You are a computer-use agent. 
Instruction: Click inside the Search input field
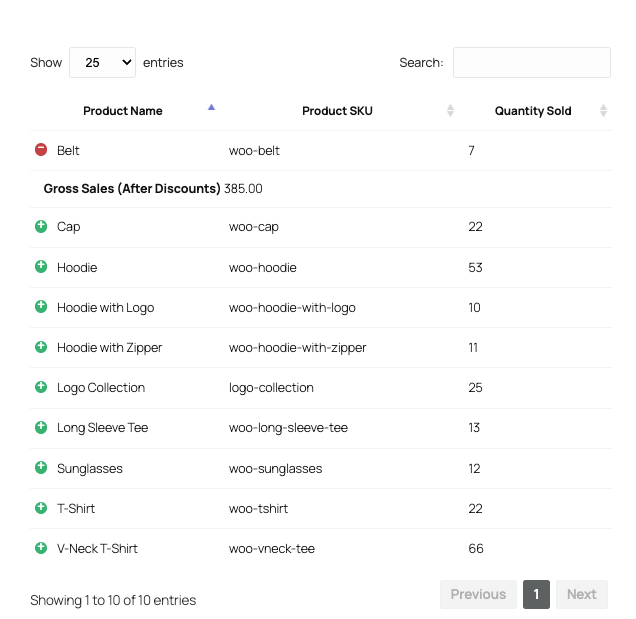[x=531, y=62]
